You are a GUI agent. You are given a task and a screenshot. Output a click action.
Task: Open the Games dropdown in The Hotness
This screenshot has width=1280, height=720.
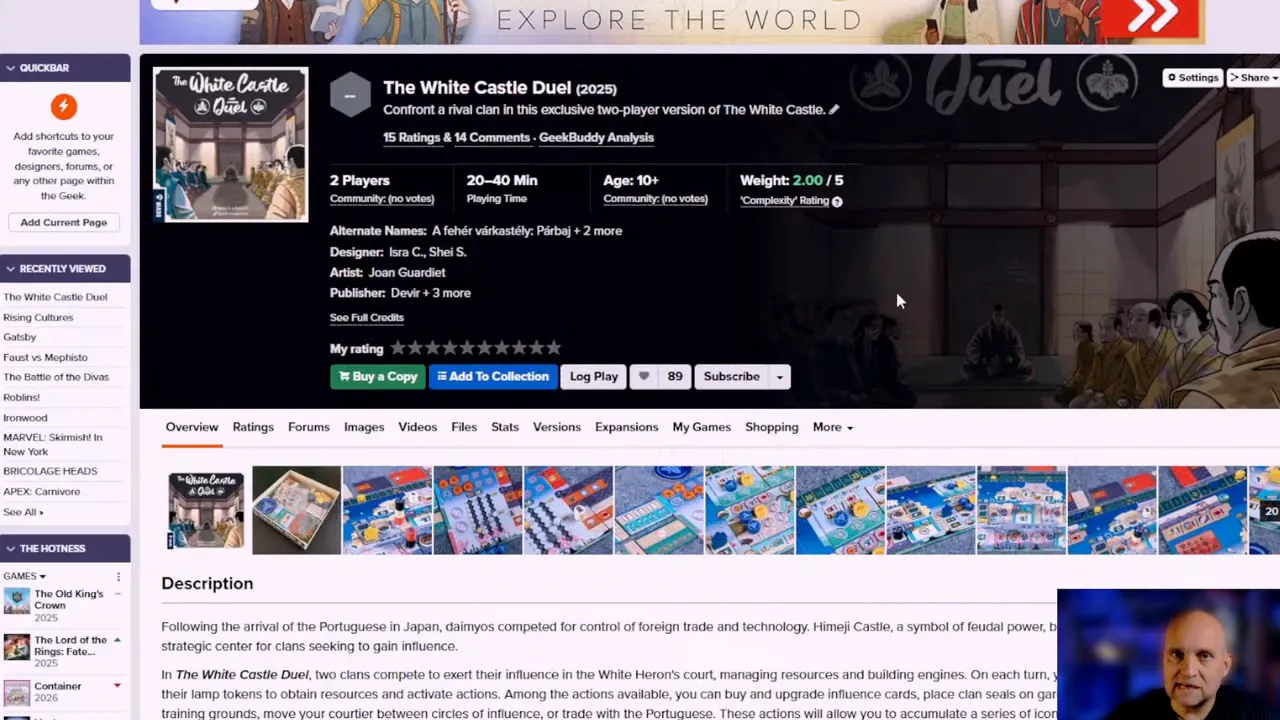[24, 576]
